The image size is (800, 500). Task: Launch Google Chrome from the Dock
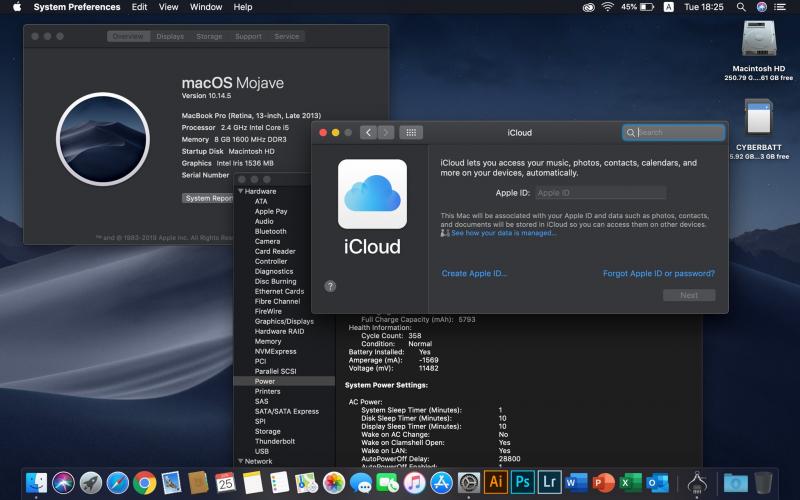pos(144,482)
